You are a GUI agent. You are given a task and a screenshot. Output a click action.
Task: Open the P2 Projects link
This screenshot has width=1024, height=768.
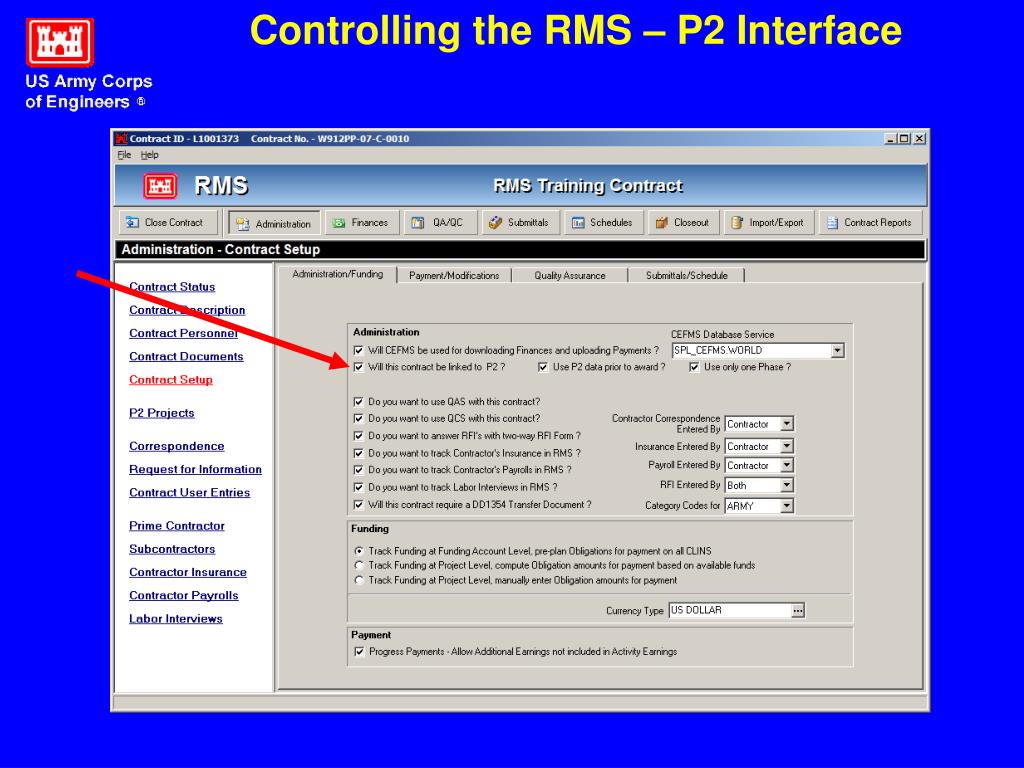coord(161,413)
